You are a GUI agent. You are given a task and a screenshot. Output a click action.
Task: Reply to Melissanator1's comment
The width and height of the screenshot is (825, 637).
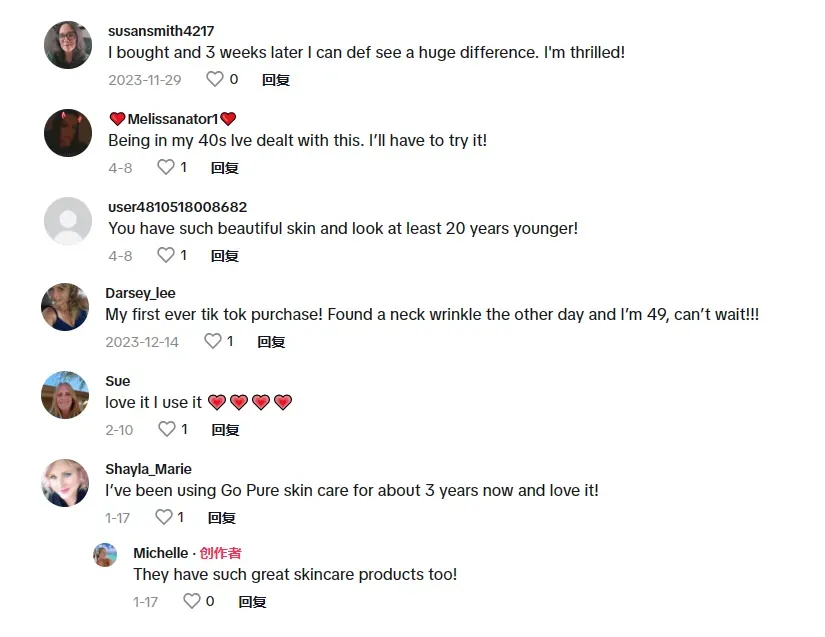tap(225, 168)
